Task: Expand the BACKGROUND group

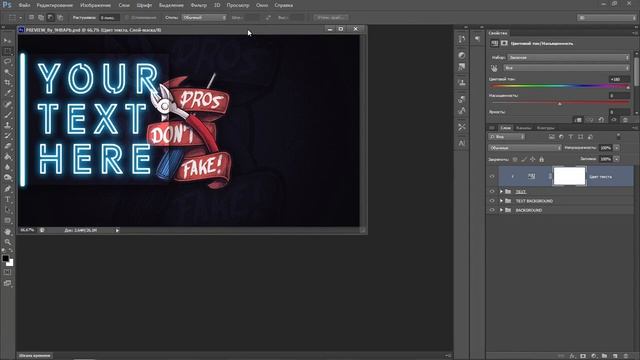Action: [501, 210]
